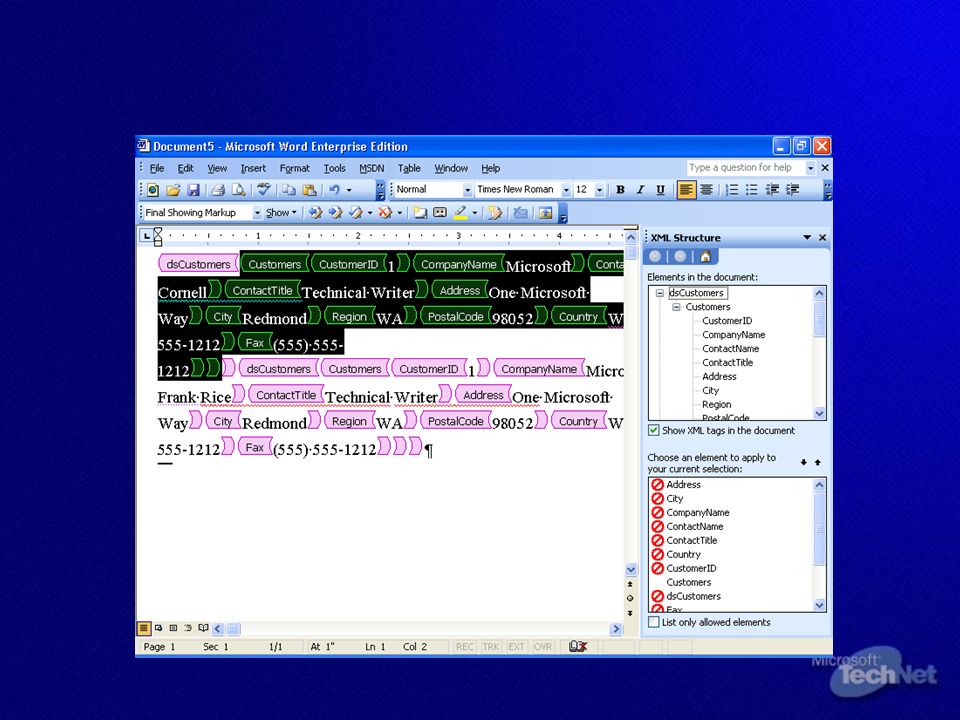Toggle the EXT extend selection indicator
Image resolution: width=960 pixels, height=720 pixels.
click(517, 647)
